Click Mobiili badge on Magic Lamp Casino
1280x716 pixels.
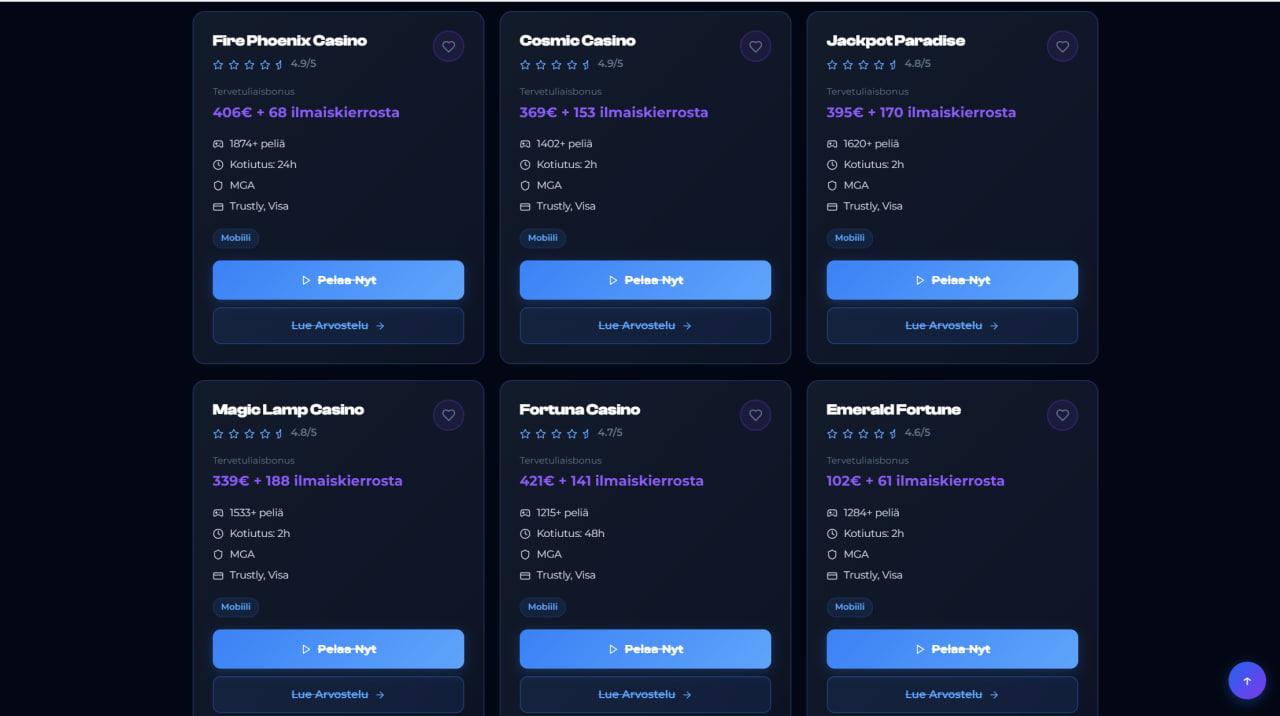235,607
